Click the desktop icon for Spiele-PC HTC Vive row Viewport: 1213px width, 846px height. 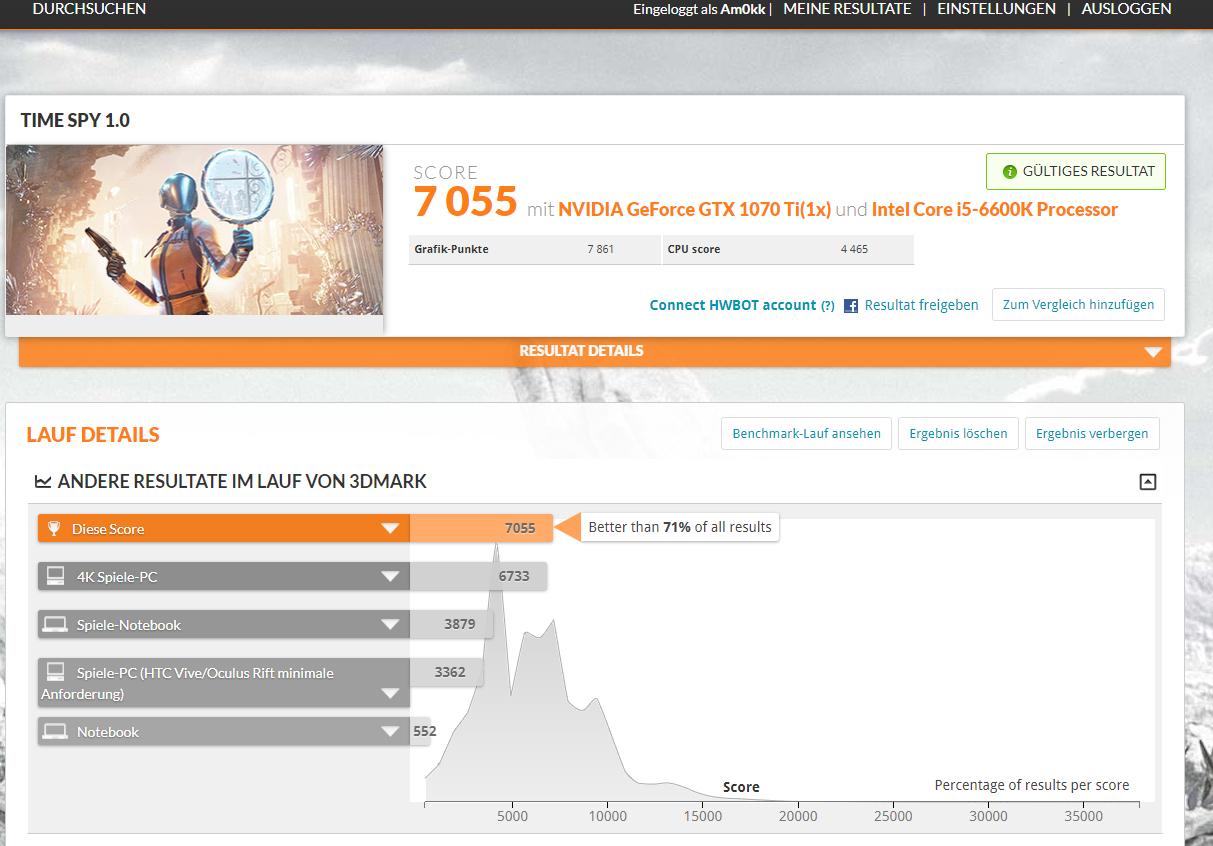[x=56, y=672]
